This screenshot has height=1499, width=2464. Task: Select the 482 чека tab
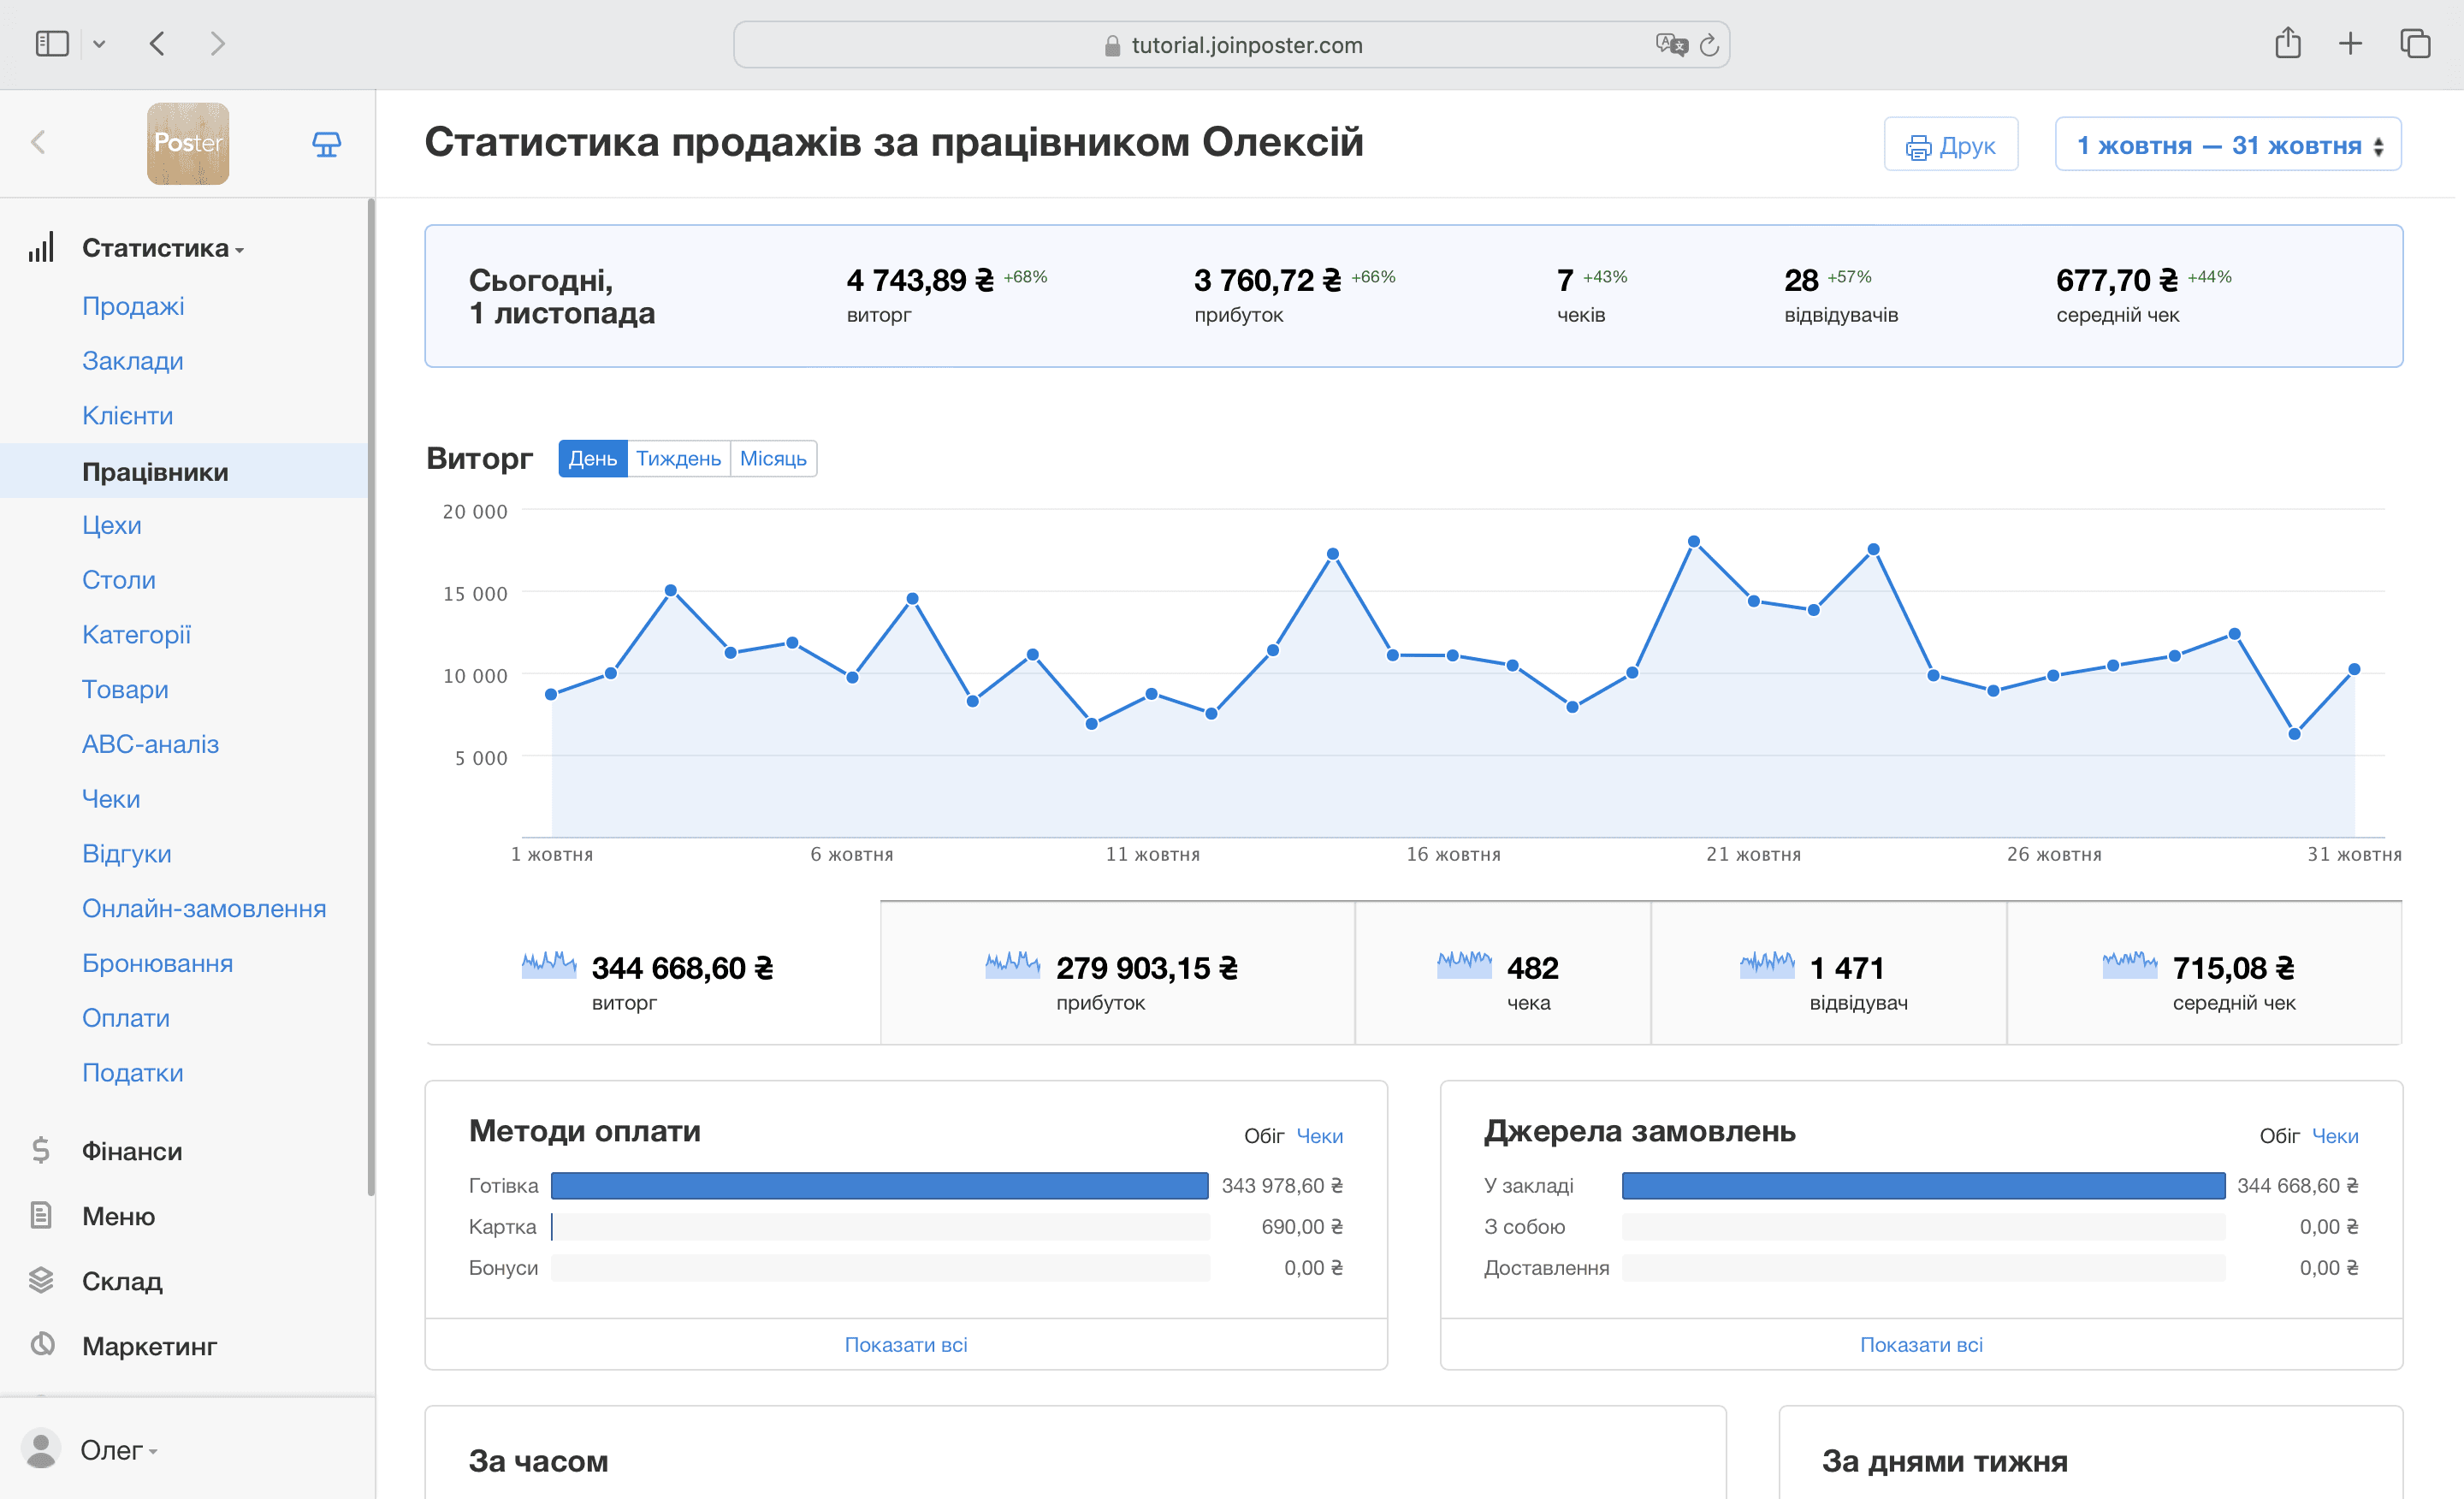coord(1503,973)
